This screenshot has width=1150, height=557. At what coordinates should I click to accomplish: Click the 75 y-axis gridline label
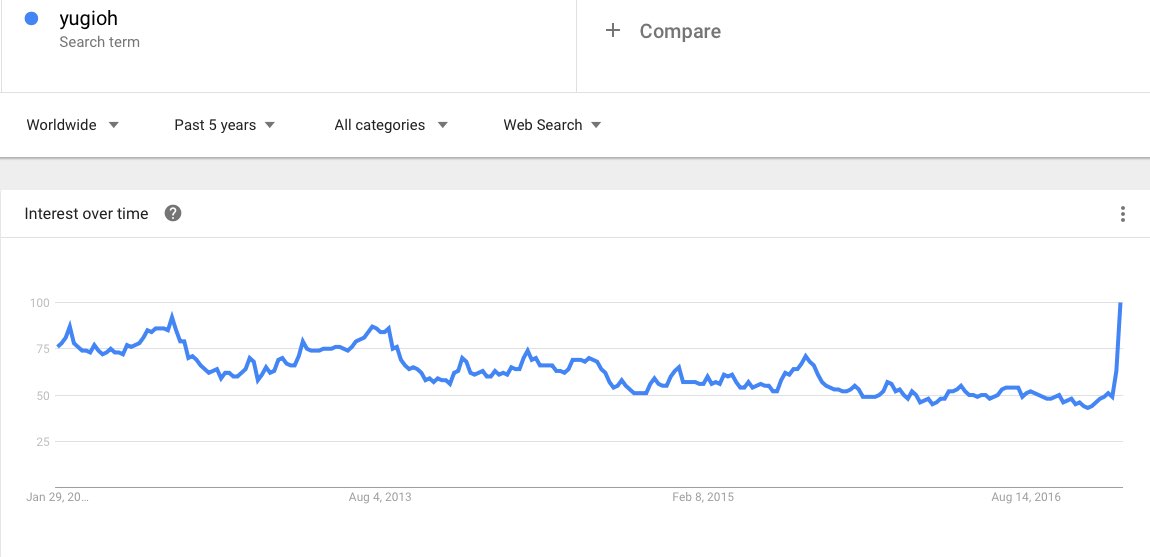[43, 349]
